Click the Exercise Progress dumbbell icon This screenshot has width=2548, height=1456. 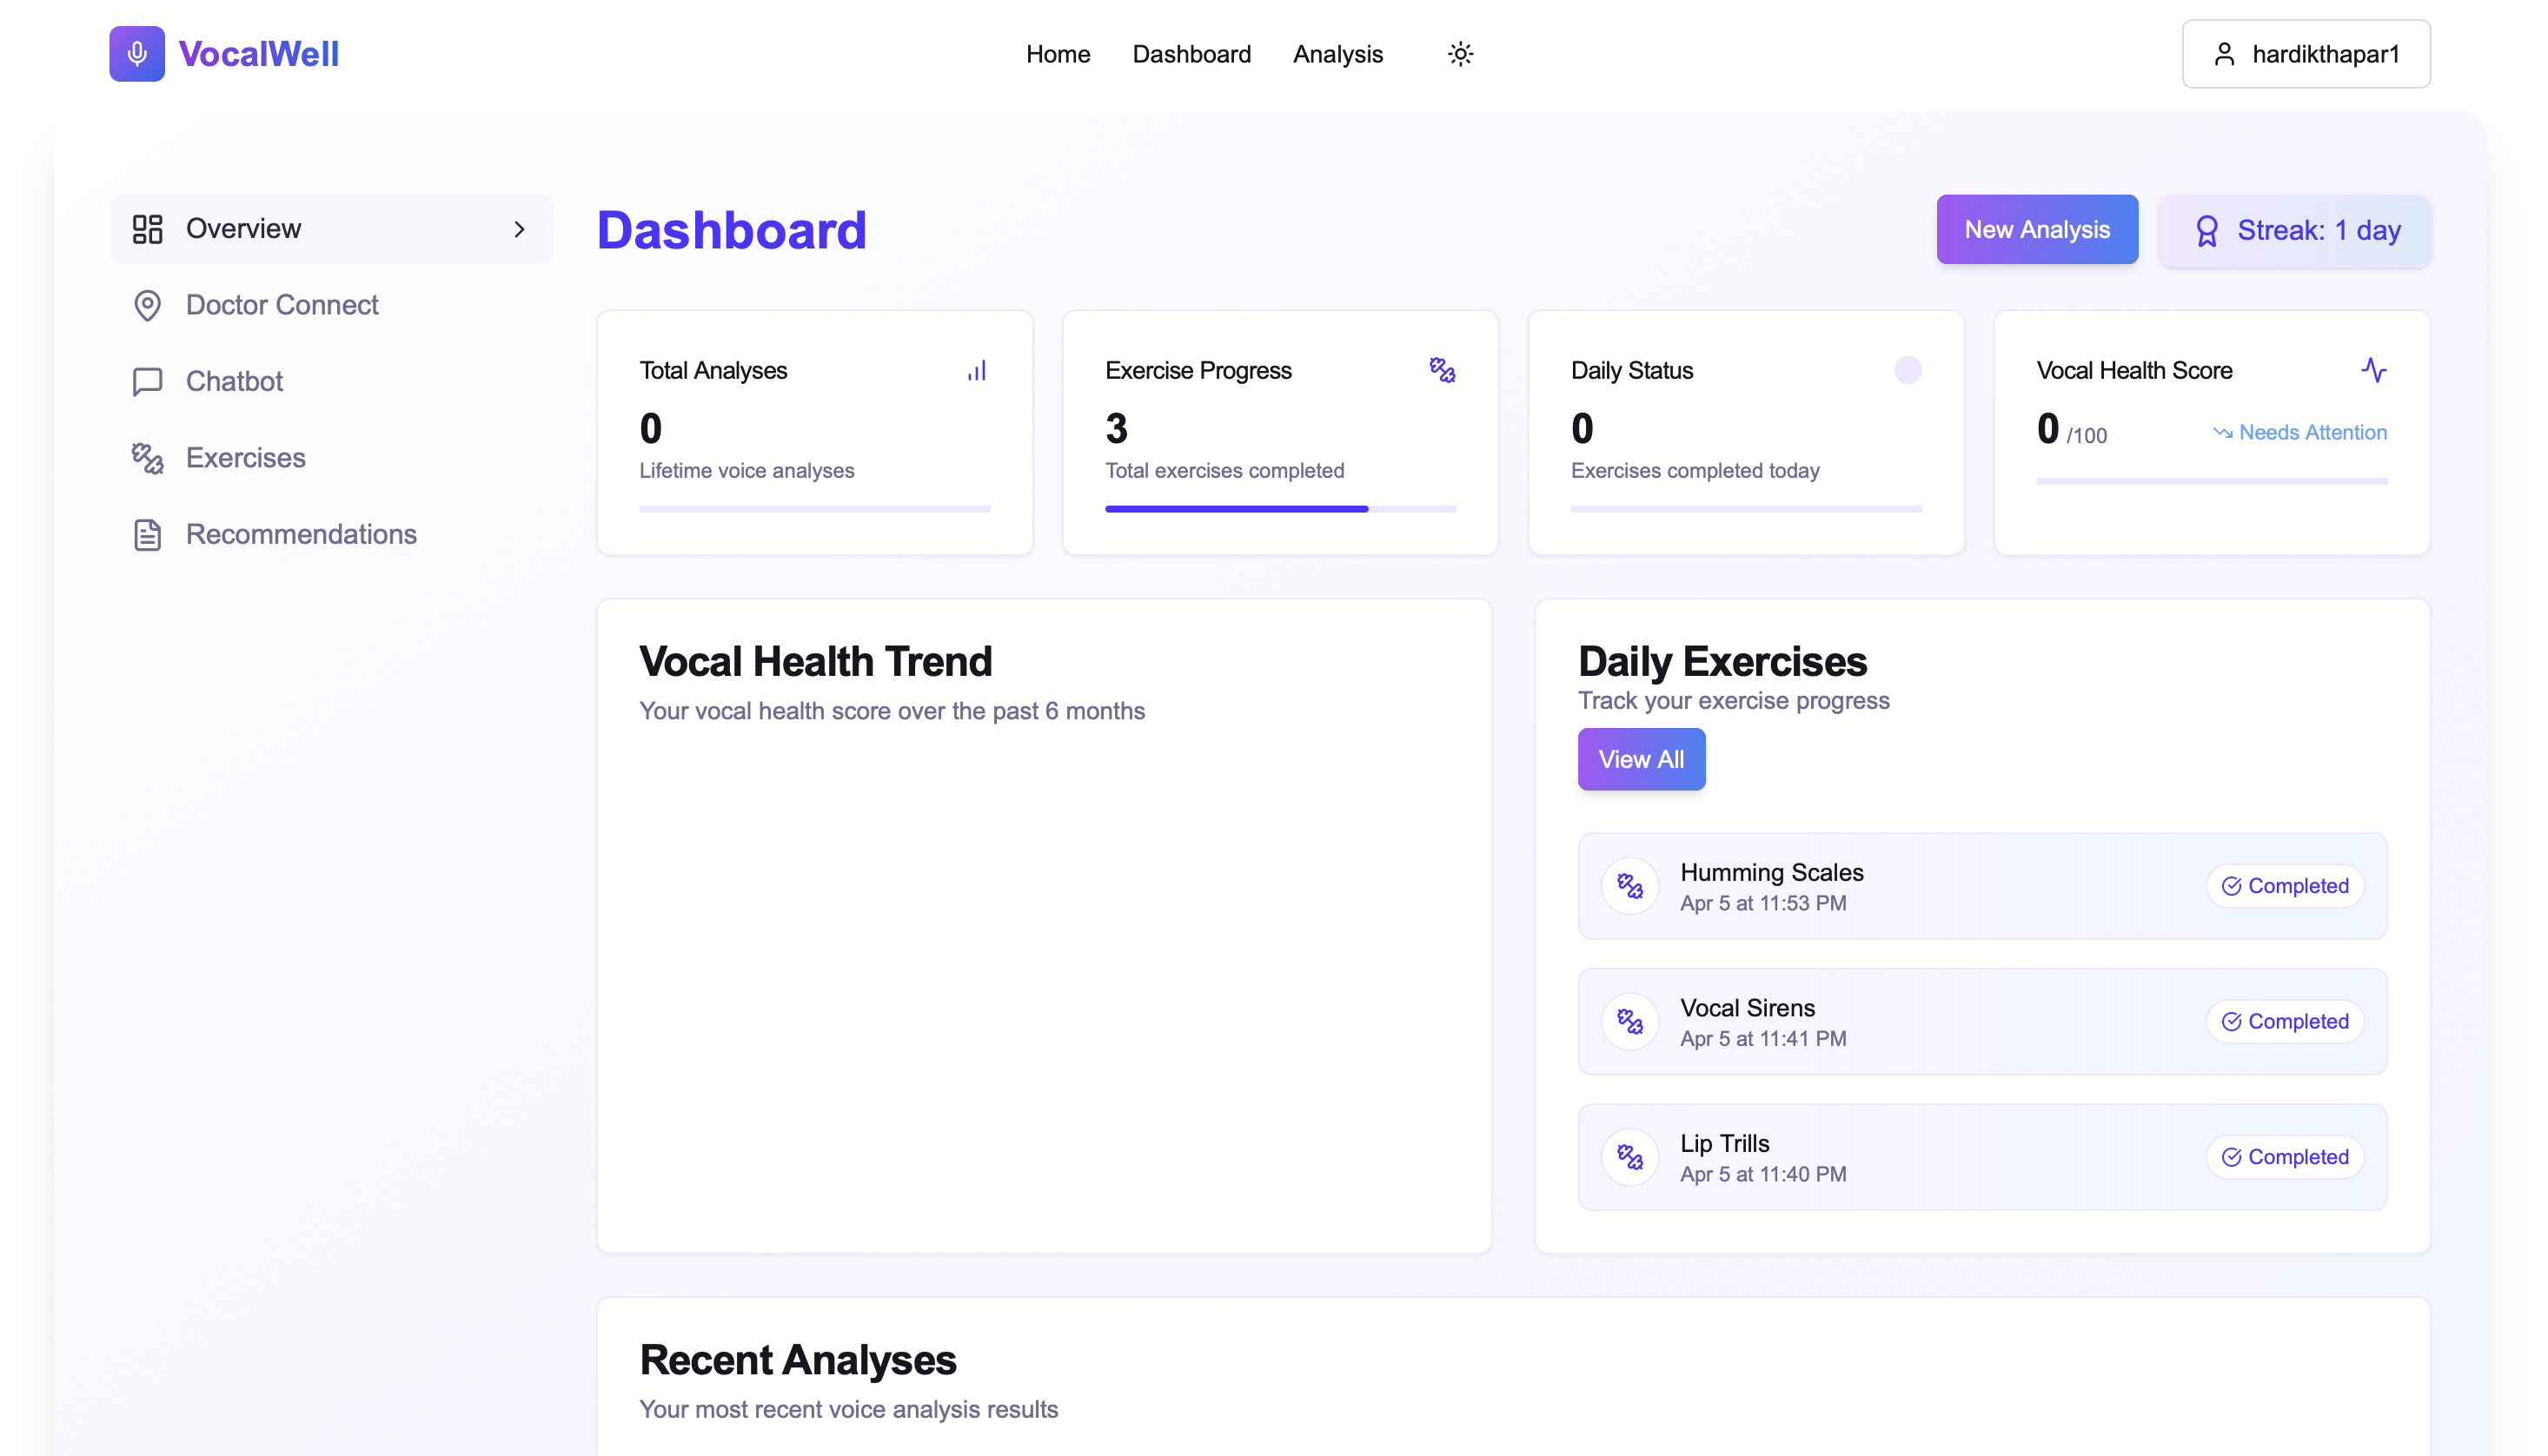point(1442,370)
